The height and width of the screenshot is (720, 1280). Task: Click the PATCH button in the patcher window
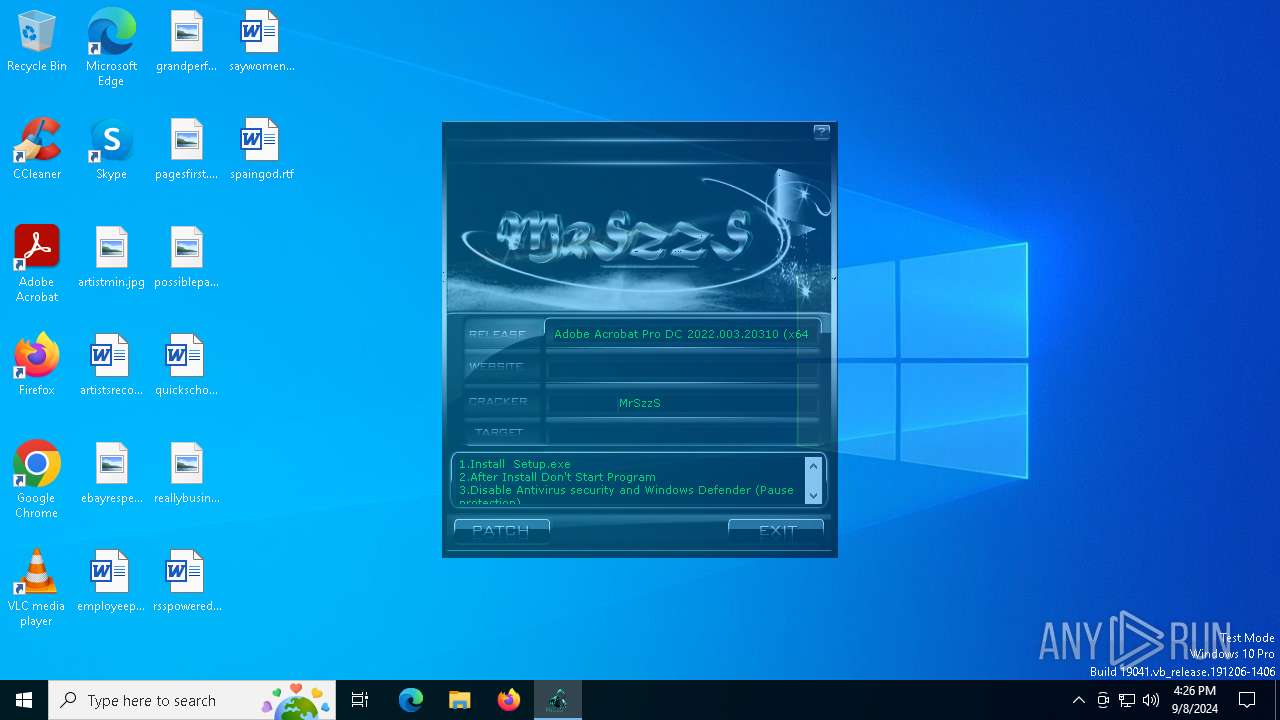(501, 531)
